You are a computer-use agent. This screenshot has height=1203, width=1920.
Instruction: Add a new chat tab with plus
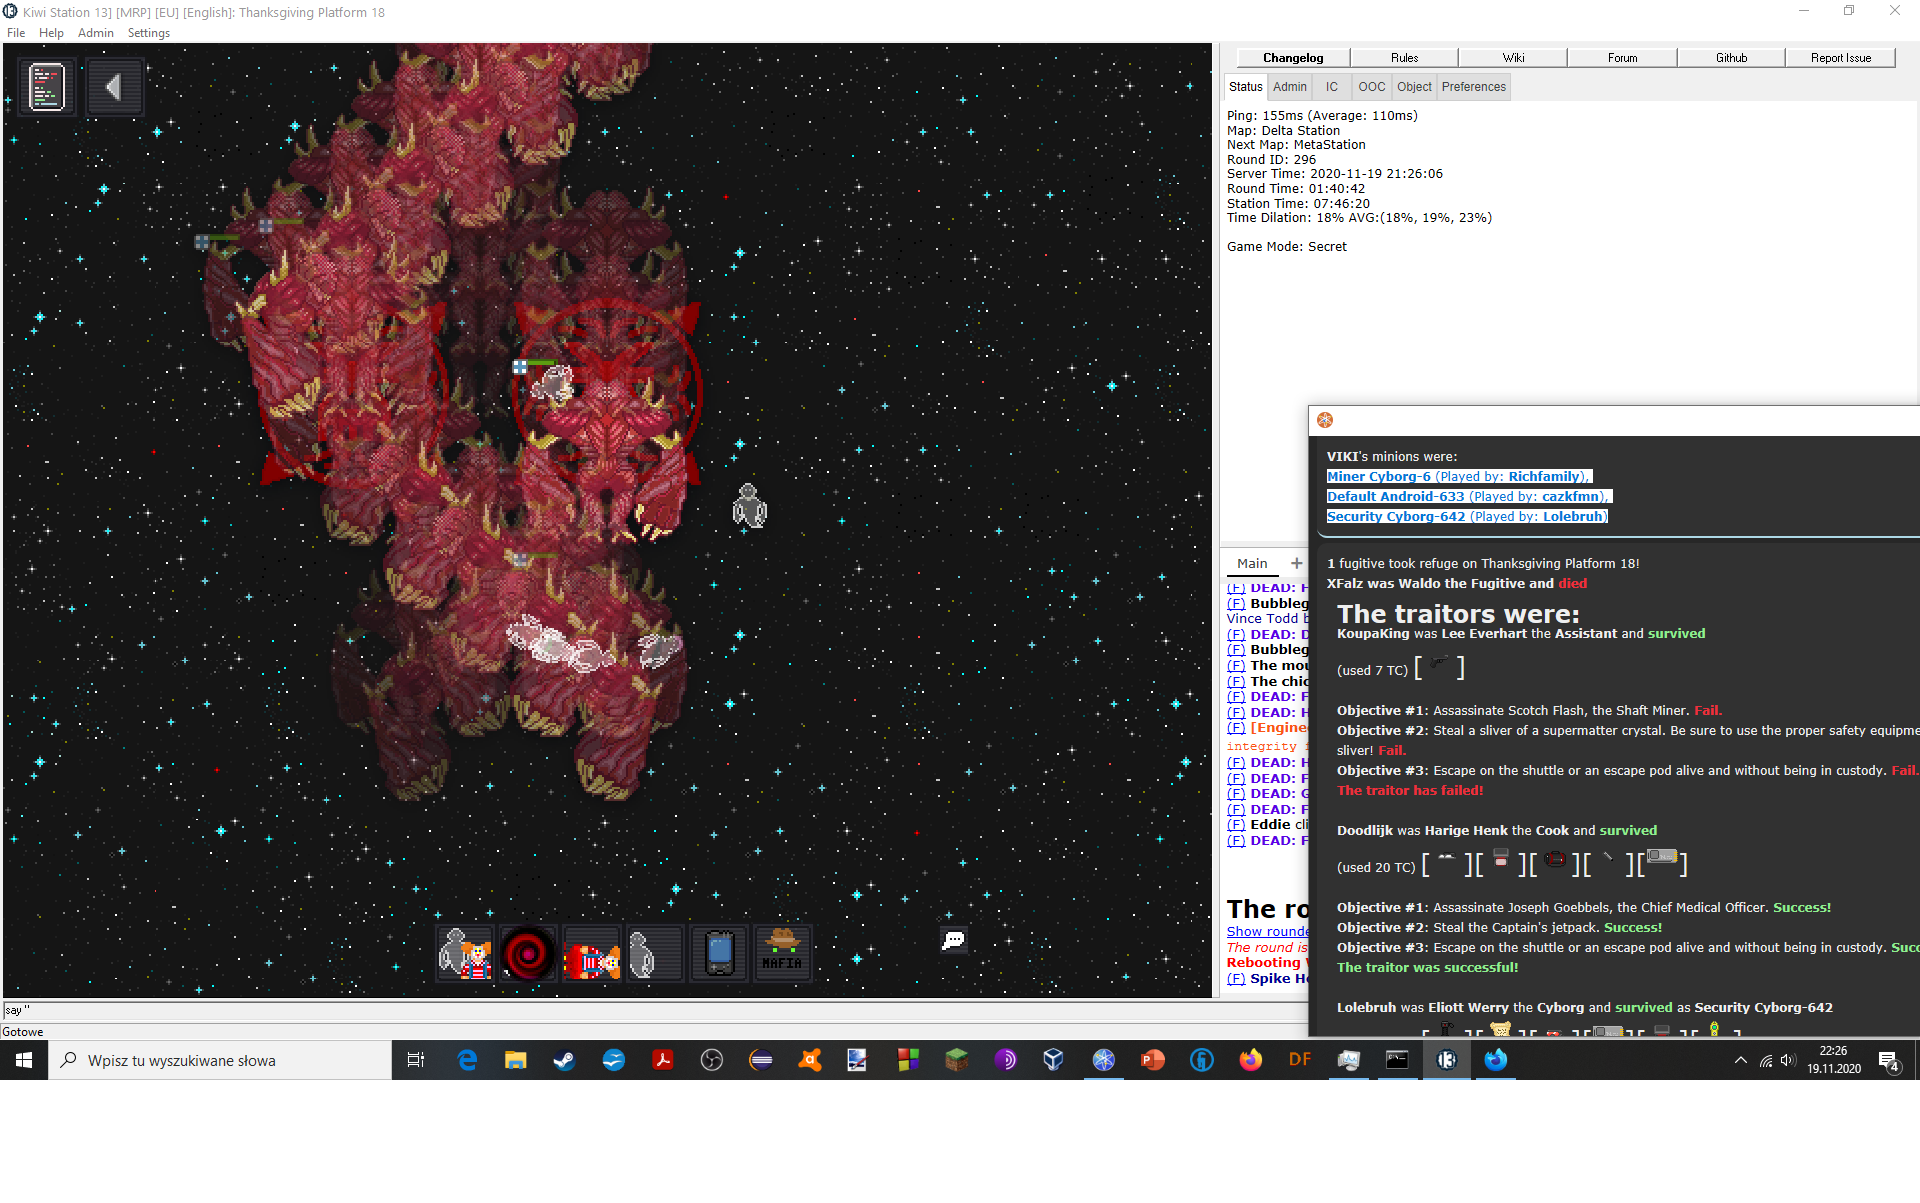tap(1297, 563)
